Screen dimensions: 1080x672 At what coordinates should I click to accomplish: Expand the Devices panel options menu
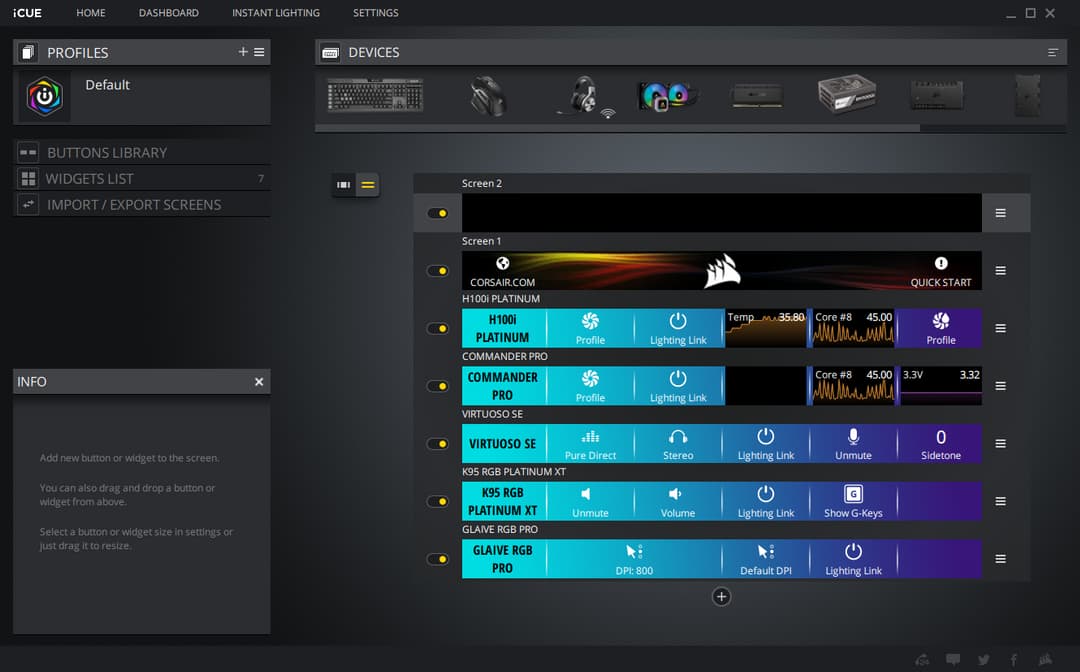(x=1052, y=52)
